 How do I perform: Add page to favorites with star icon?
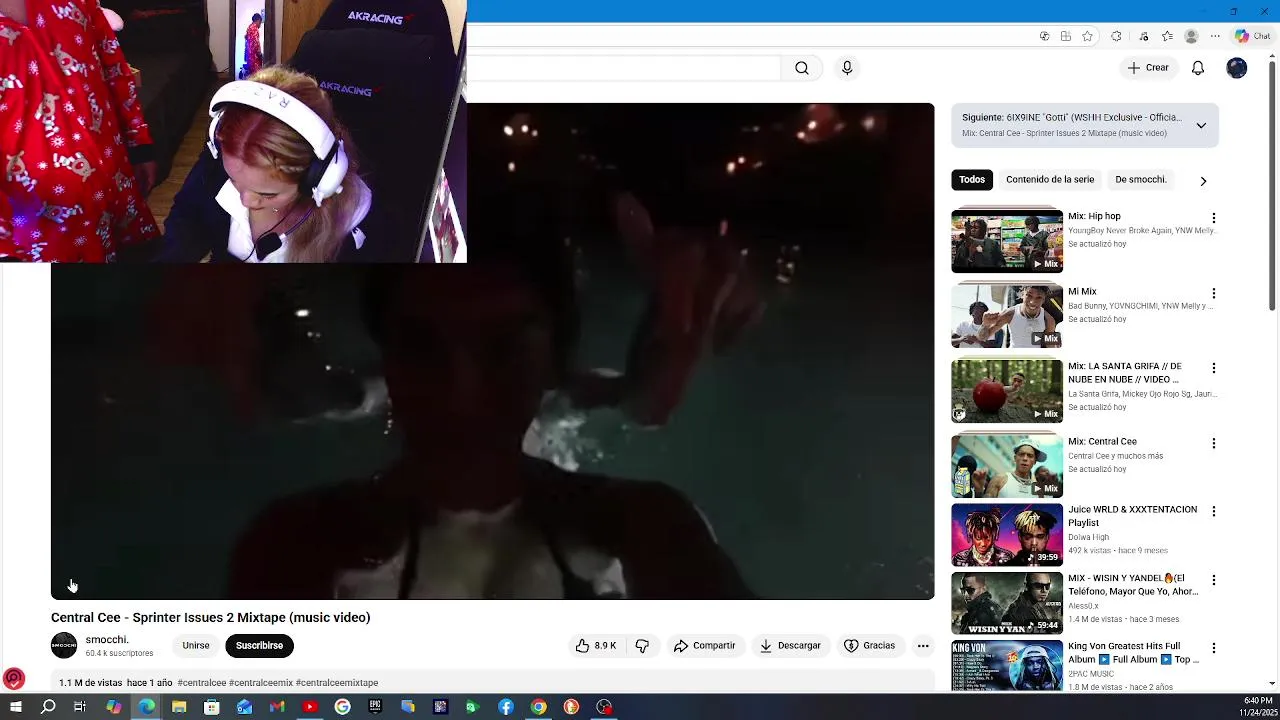coord(1088,36)
